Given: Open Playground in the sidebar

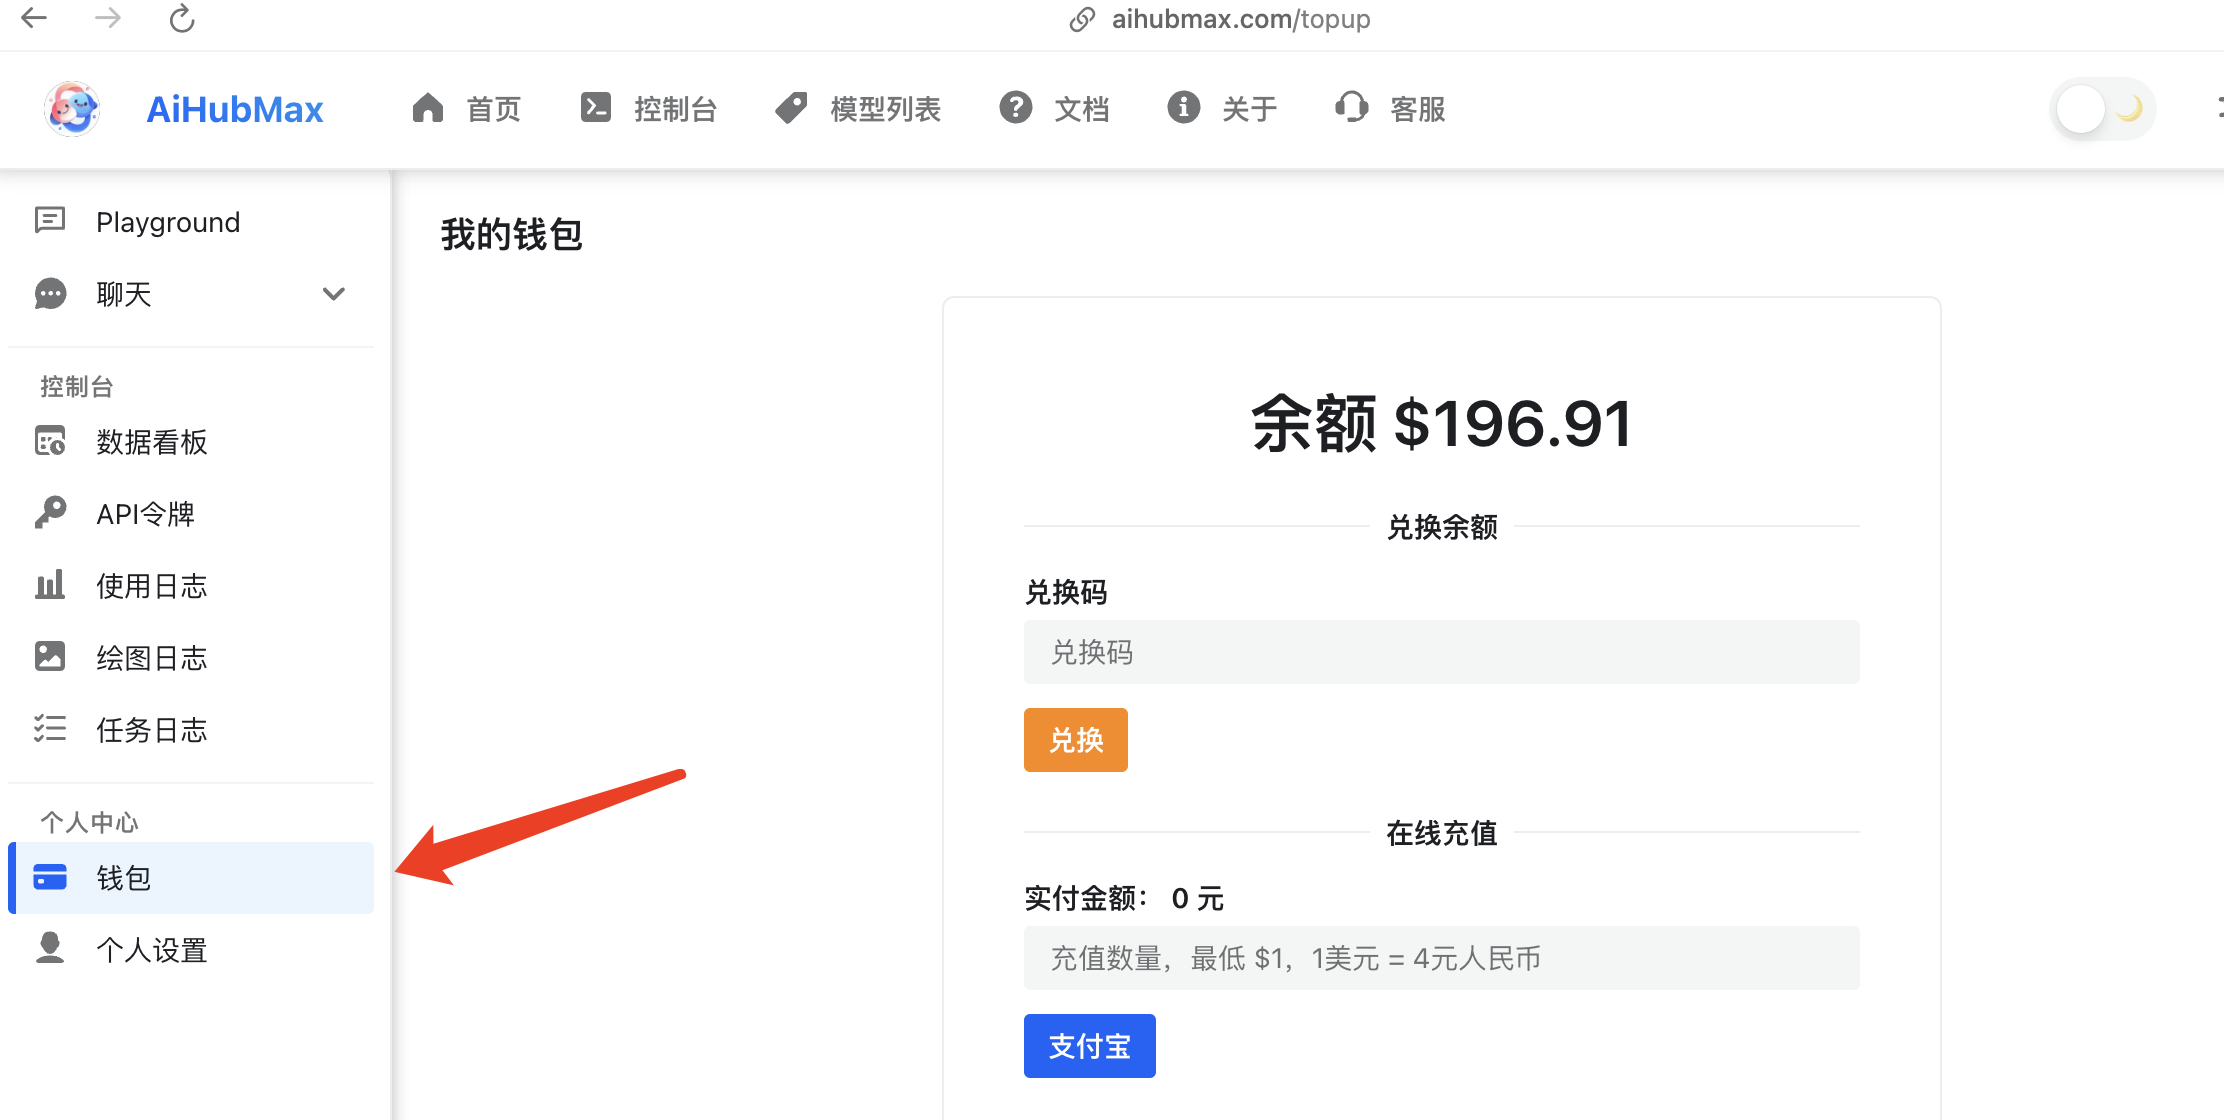Looking at the screenshot, I should [x=168, y=222].
